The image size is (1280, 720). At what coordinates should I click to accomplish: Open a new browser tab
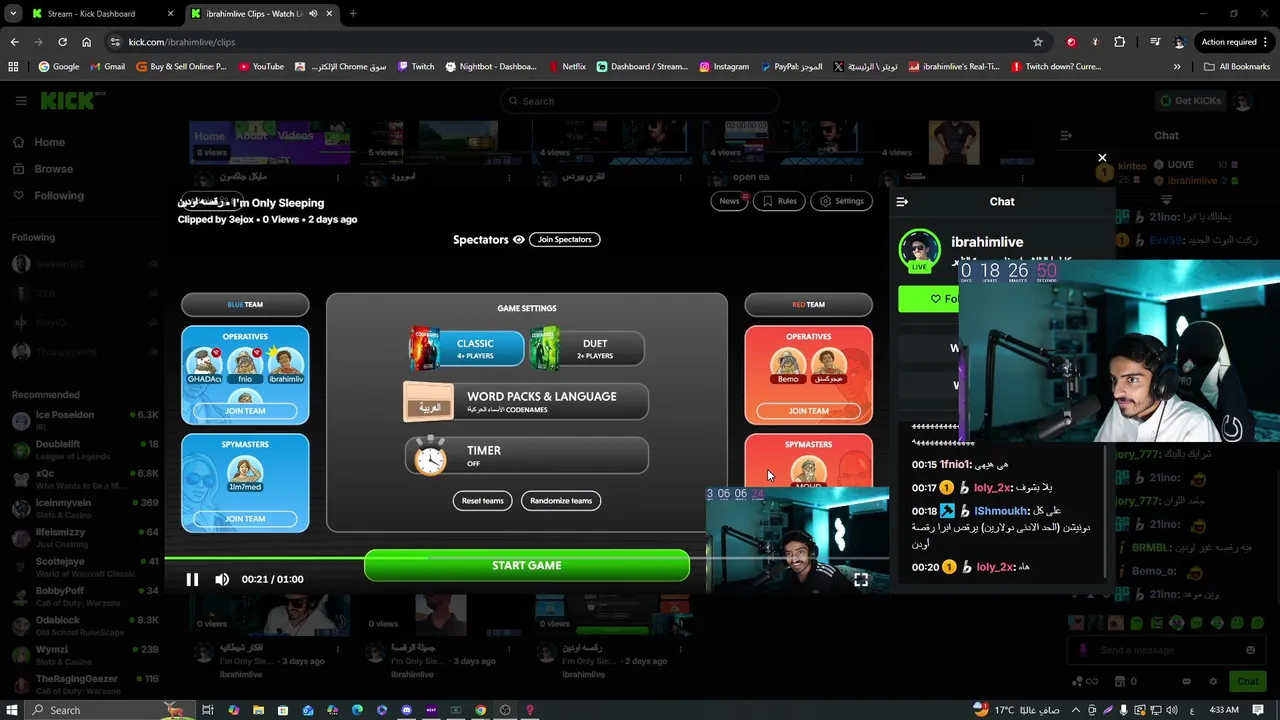(353, 14)
